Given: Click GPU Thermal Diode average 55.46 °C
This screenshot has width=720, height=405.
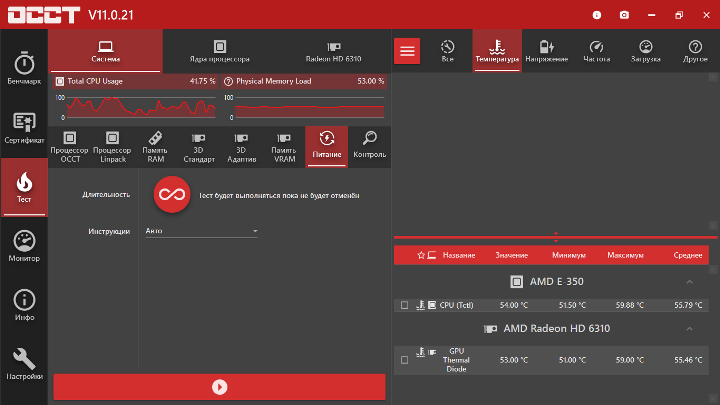Looking at the screenshot, I should click(688, 360).
